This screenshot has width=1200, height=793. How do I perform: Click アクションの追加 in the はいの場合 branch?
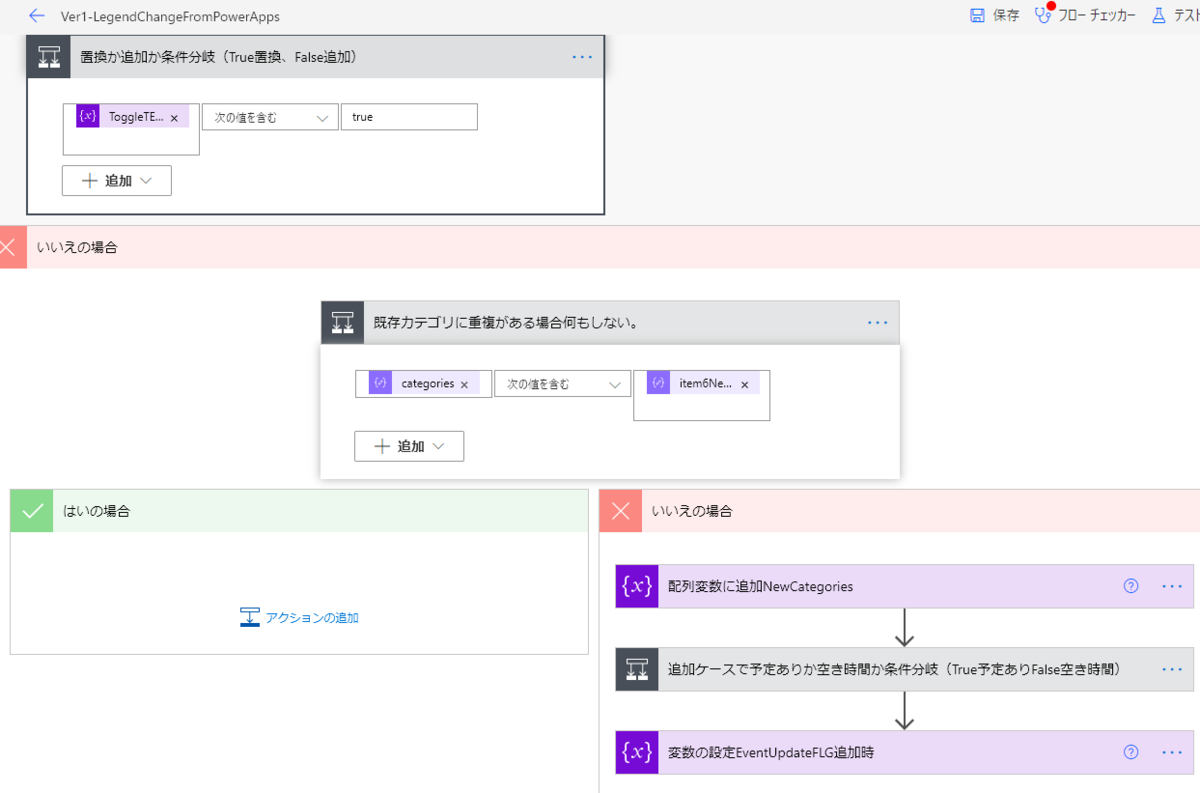307,617
